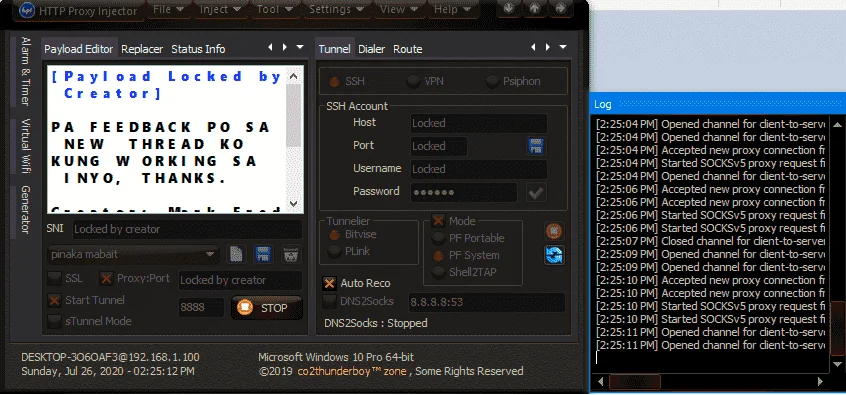846x395 pixels.
Task: Select the Psiphon tunnel type
Action: point(513,81)
